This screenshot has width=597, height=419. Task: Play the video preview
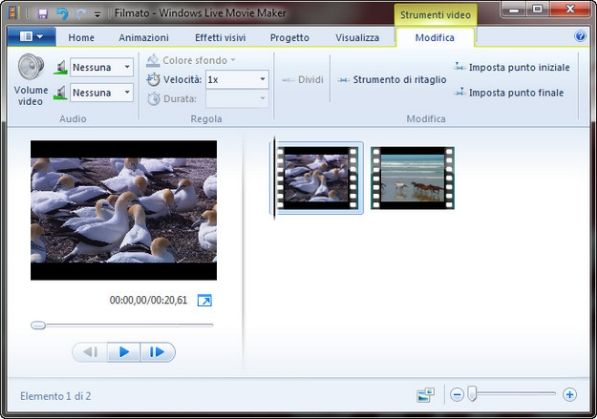[124, 352]
